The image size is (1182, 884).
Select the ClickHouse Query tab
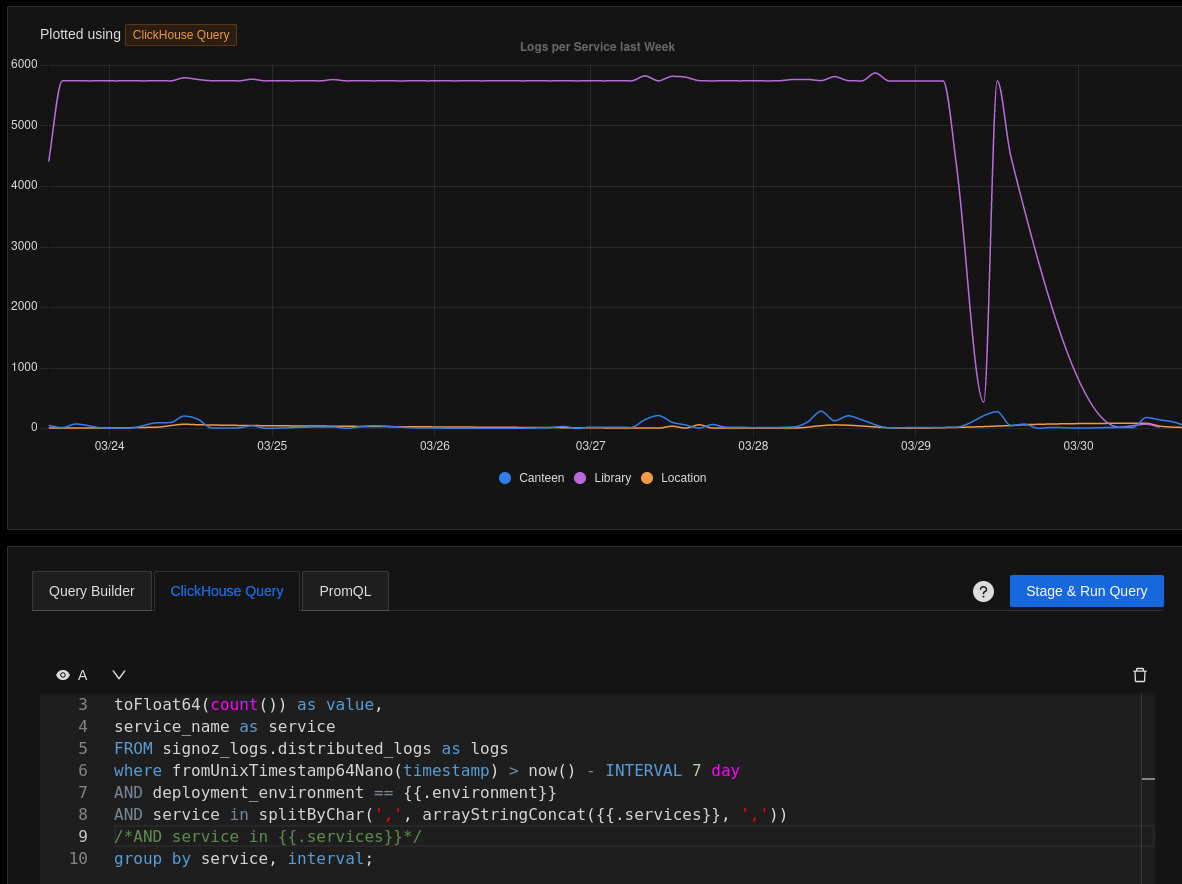(x=227, y=591)
